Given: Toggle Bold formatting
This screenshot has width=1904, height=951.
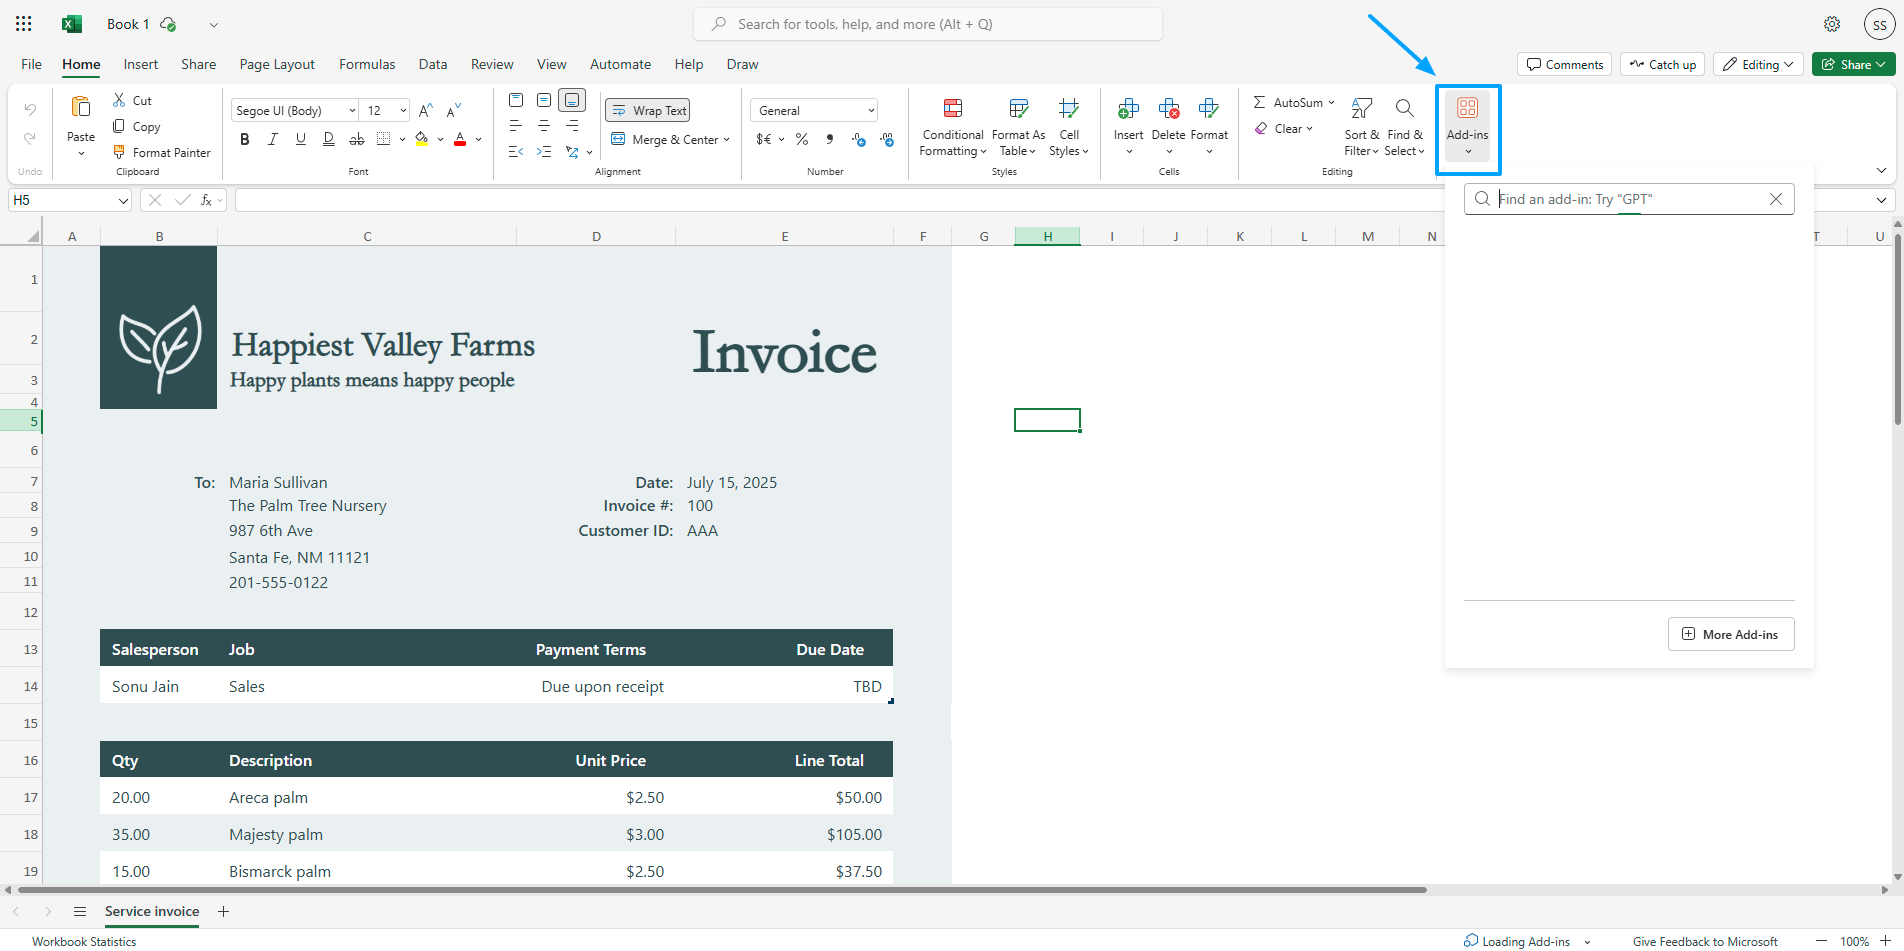Looking at the screenshot, I should (x=245, y=139).
